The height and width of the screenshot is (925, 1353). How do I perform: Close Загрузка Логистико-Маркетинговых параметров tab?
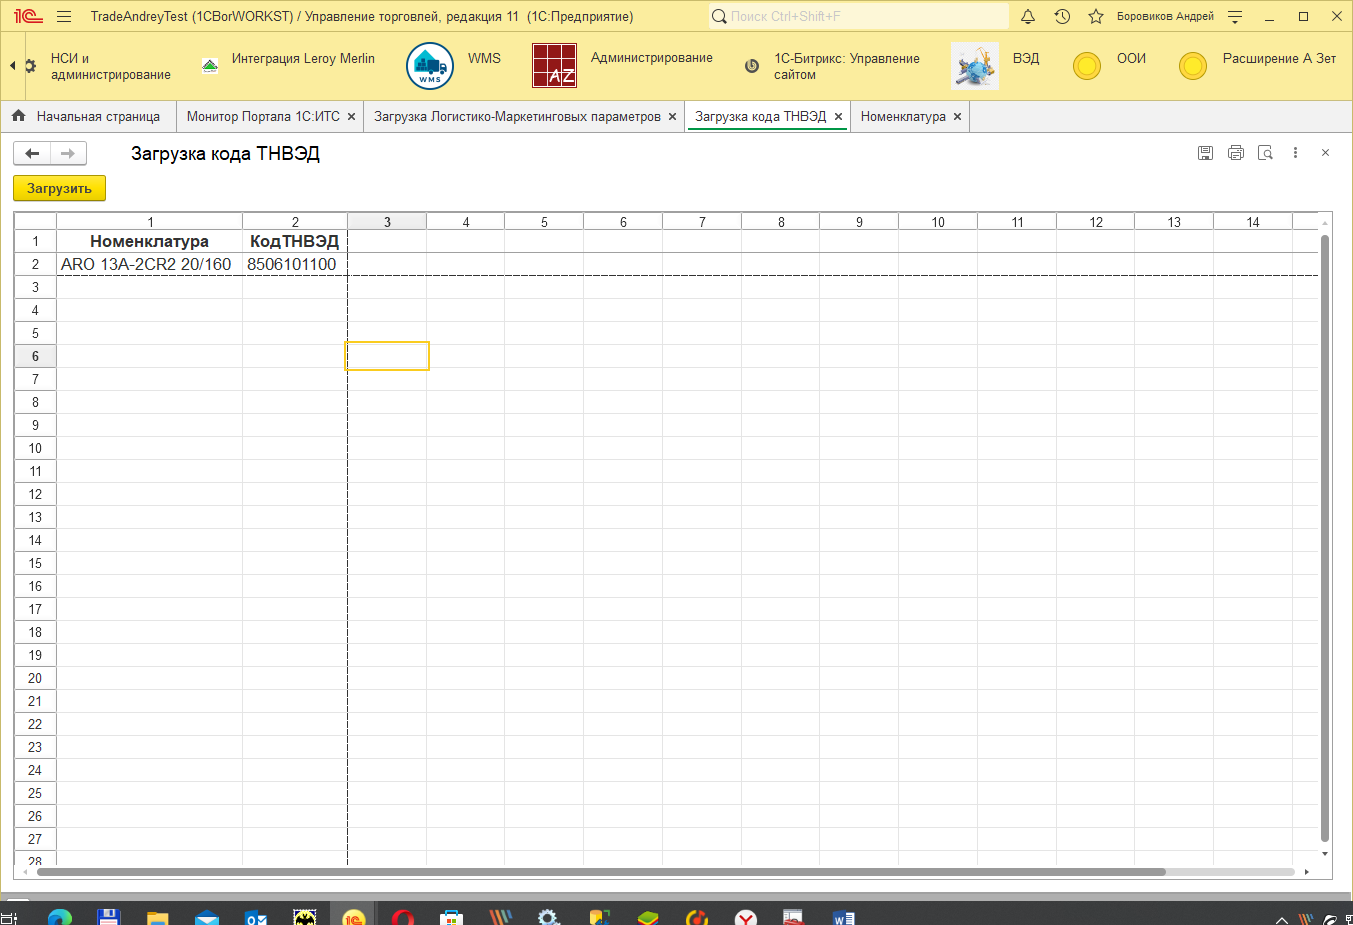[672, 117]
